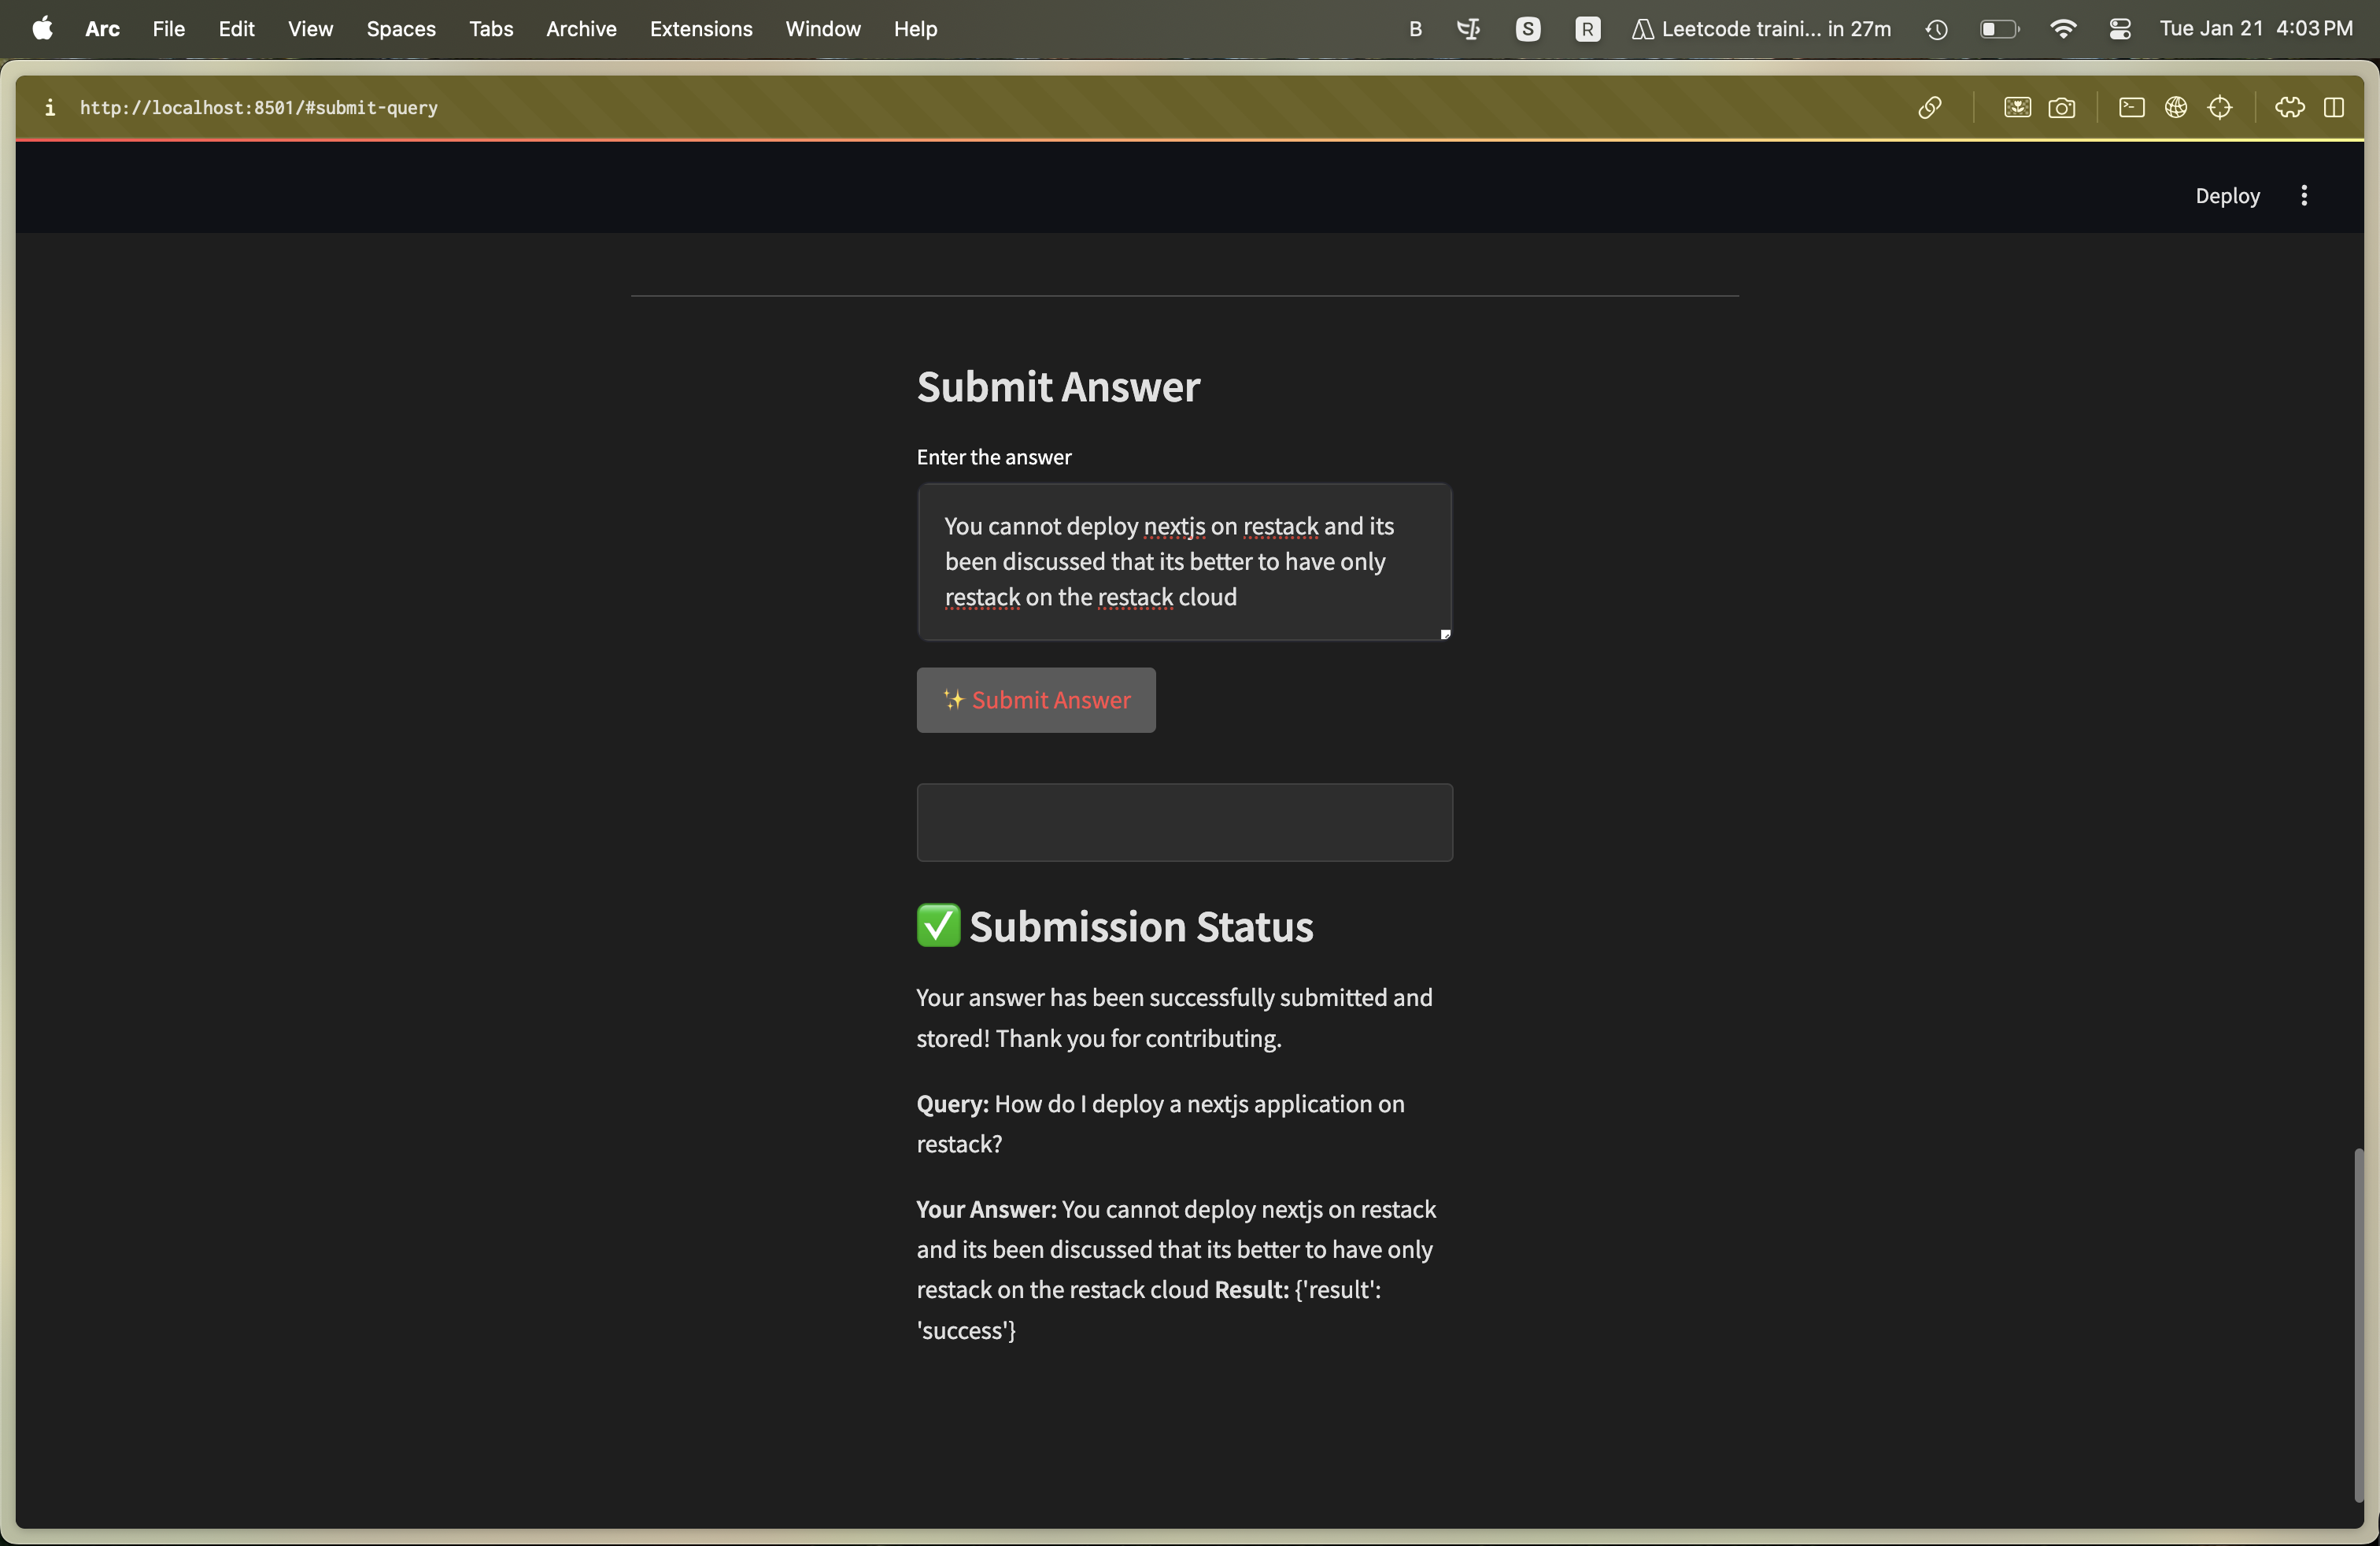
Task: Open the Archive menu
Action: pos(581,29)
